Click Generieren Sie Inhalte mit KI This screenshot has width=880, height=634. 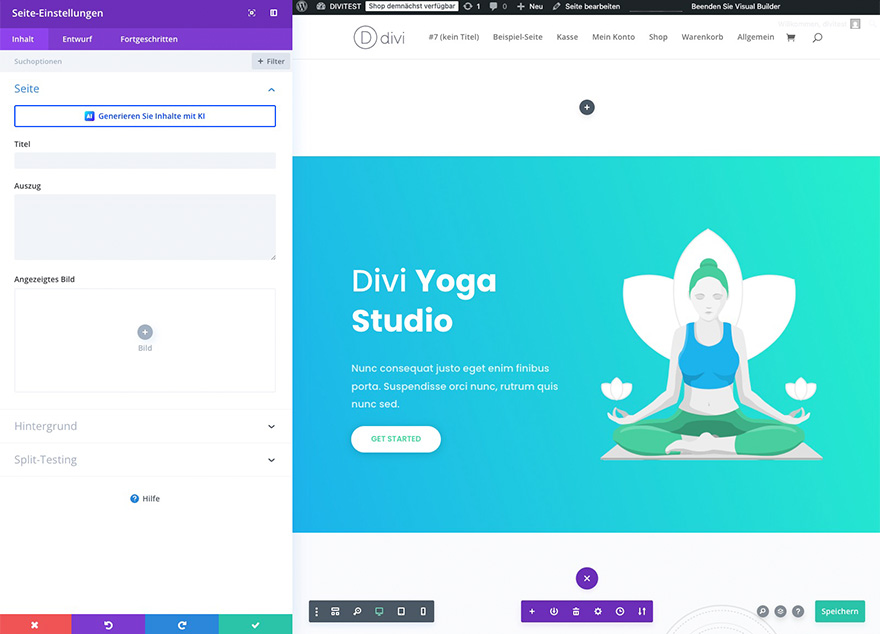point(145,116)
